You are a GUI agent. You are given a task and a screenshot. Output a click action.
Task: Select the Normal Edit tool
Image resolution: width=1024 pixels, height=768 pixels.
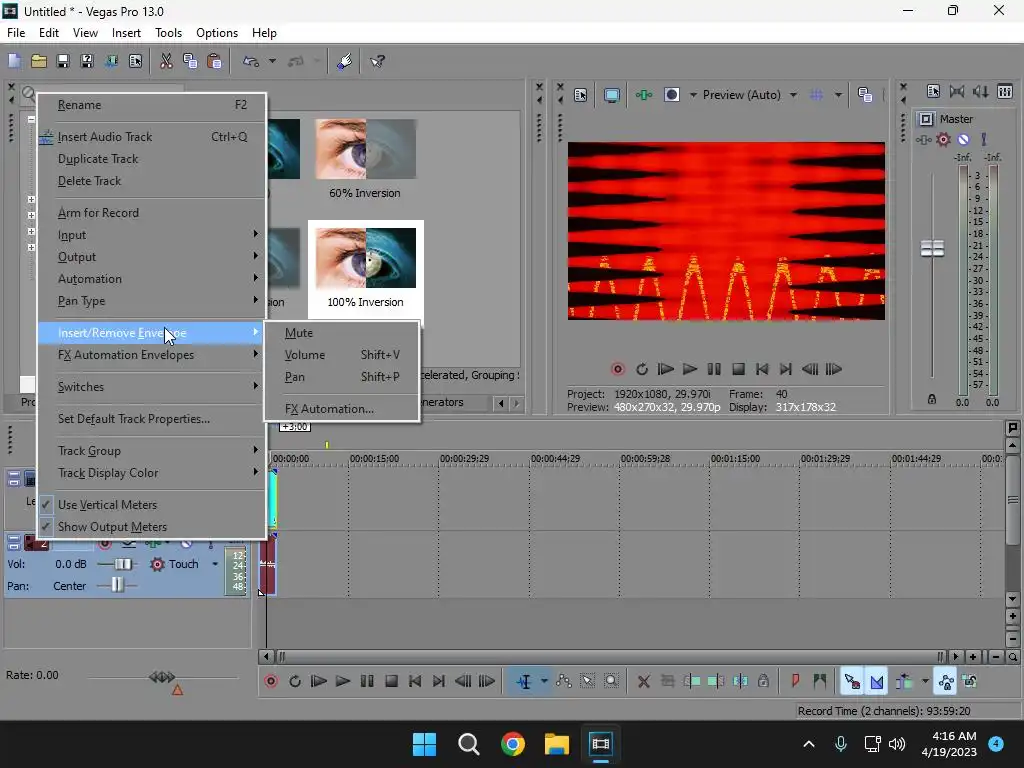point(524,682)
